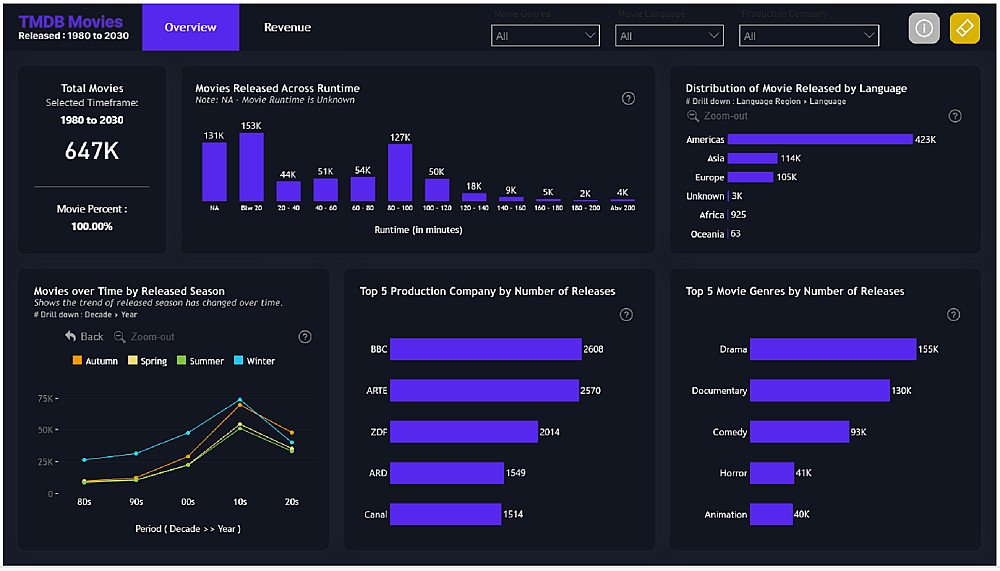Viewport: 1000px width, 571px height.
Task: Select the ZDF production company bar
Action: (x=464, y=432)
